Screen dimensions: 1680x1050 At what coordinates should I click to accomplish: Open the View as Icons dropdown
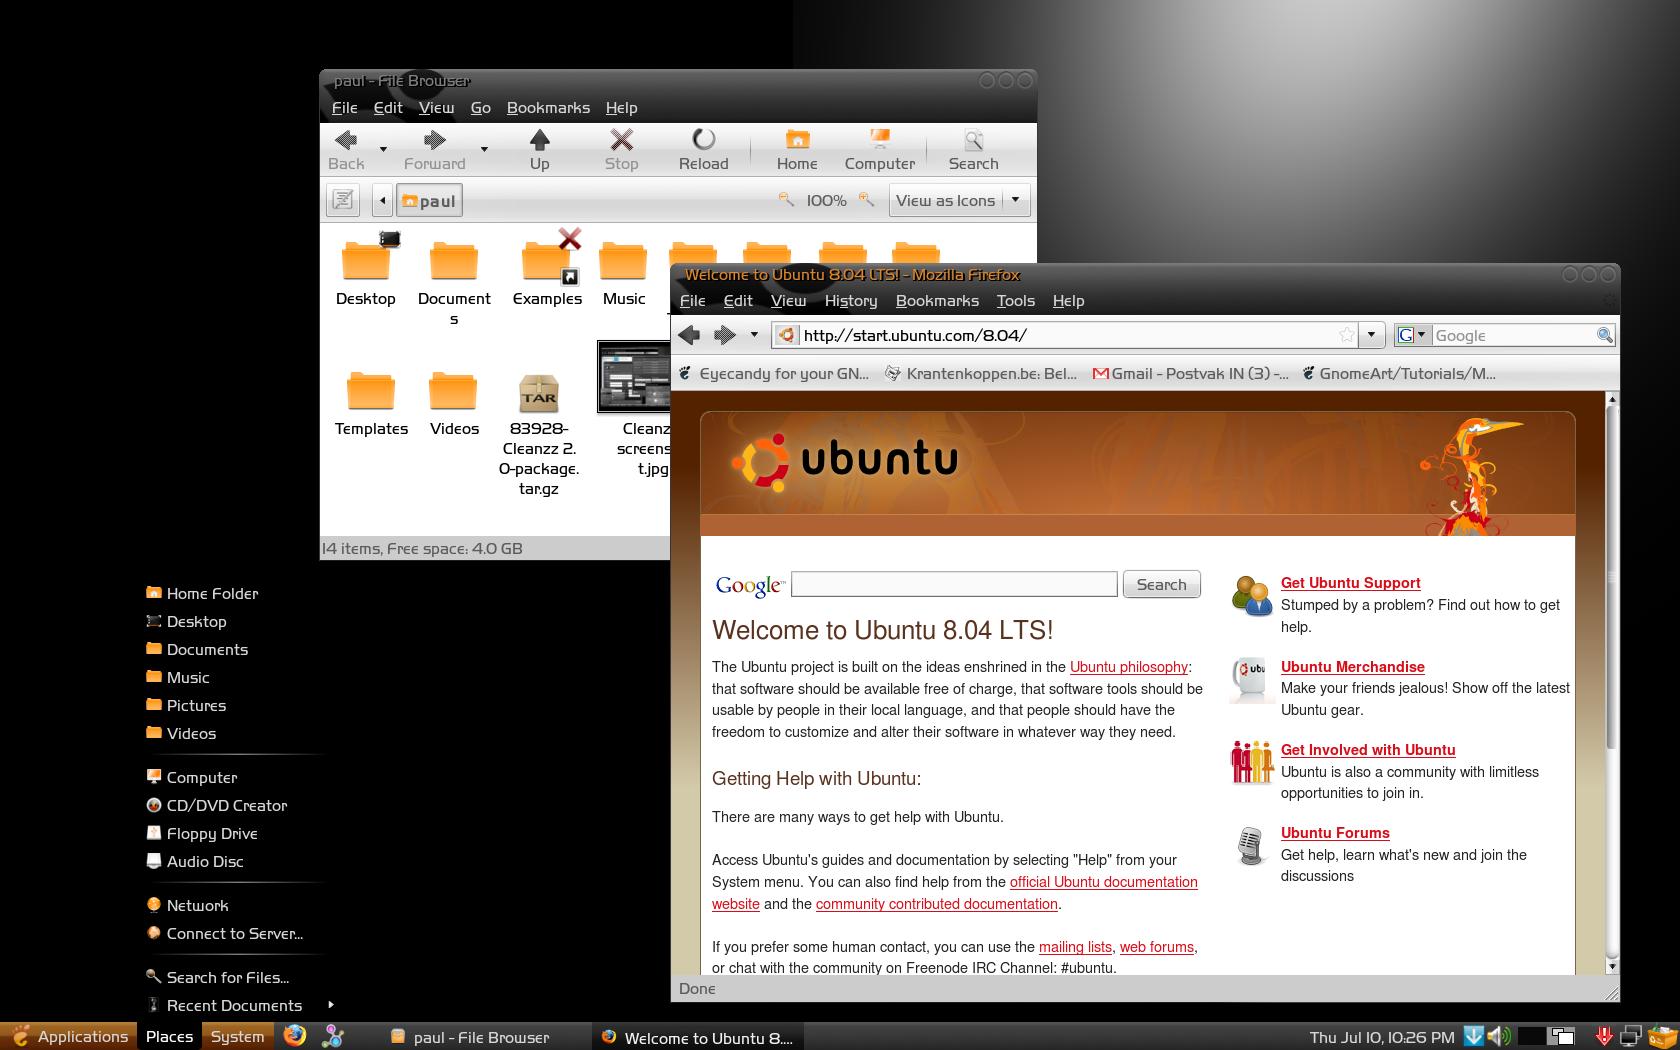coord(1016,200)
